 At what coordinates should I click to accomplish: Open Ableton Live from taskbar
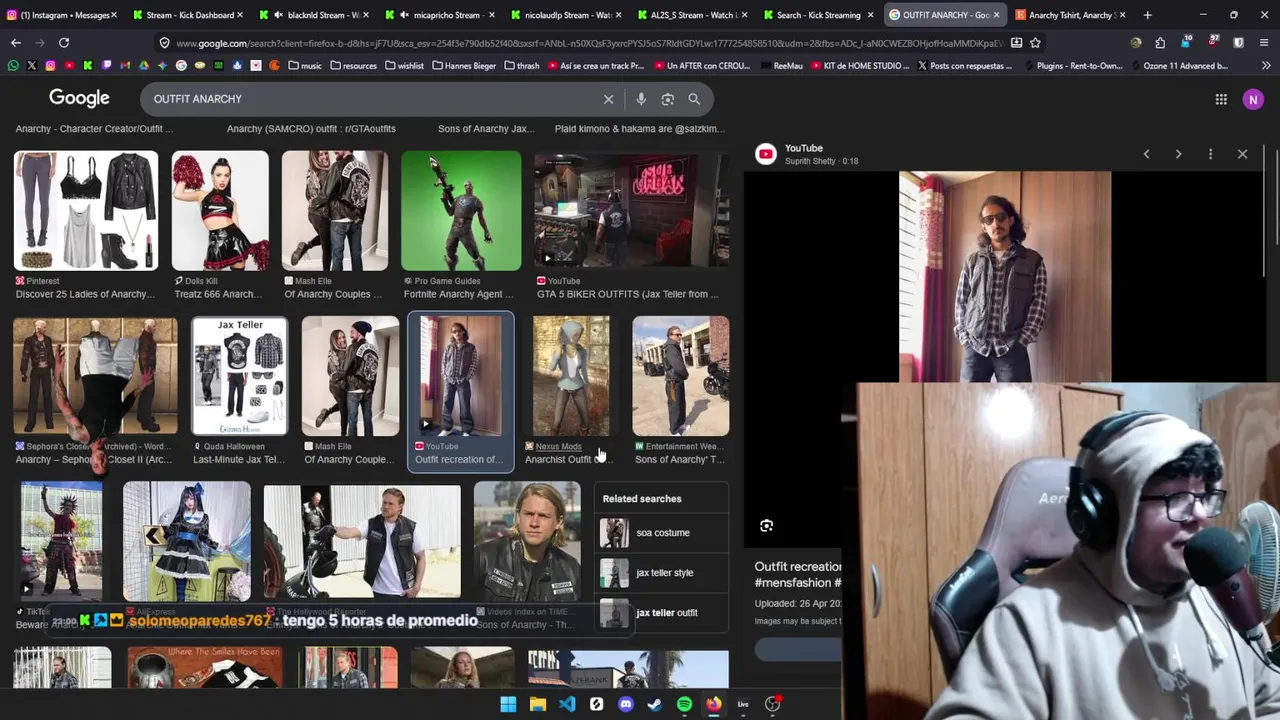743,704
